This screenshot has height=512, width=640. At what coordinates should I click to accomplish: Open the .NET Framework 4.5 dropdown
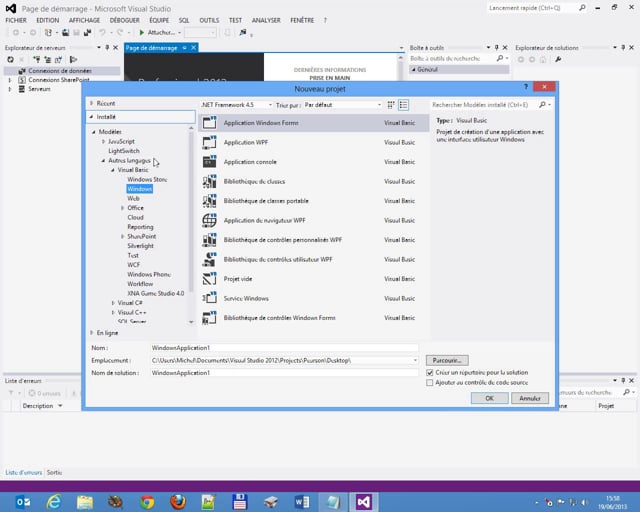click(236, 105)
